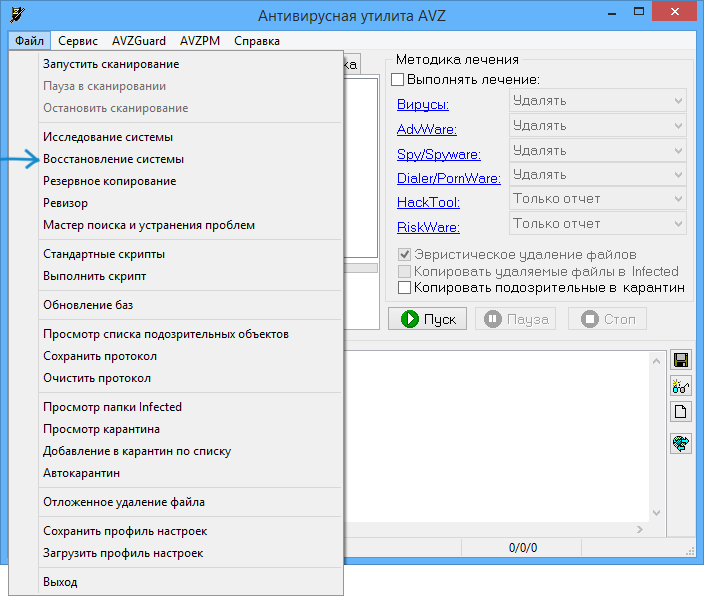This screenshot has height=596, width=704.
Task: Click the save protocol floppy disk icon
Action: 681,360
